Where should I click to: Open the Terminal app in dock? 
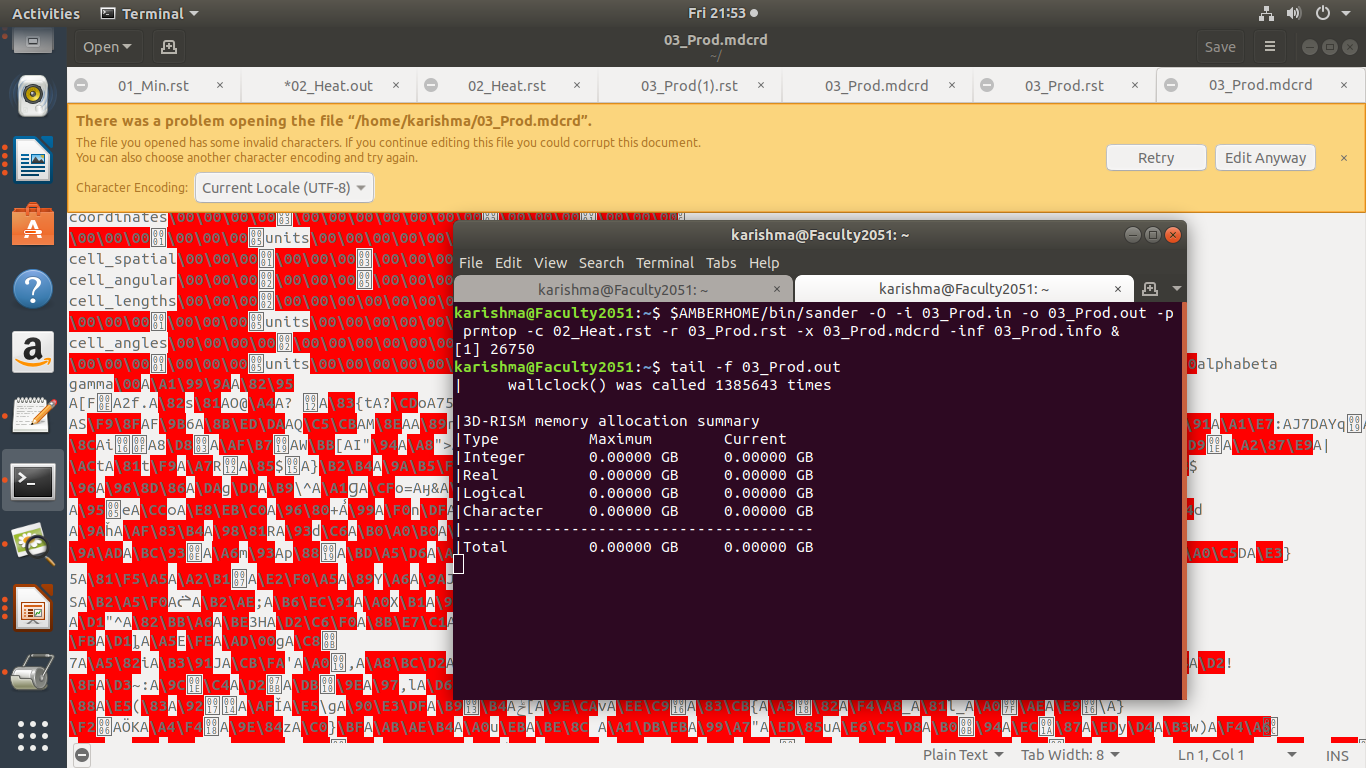tap(32, 482)
